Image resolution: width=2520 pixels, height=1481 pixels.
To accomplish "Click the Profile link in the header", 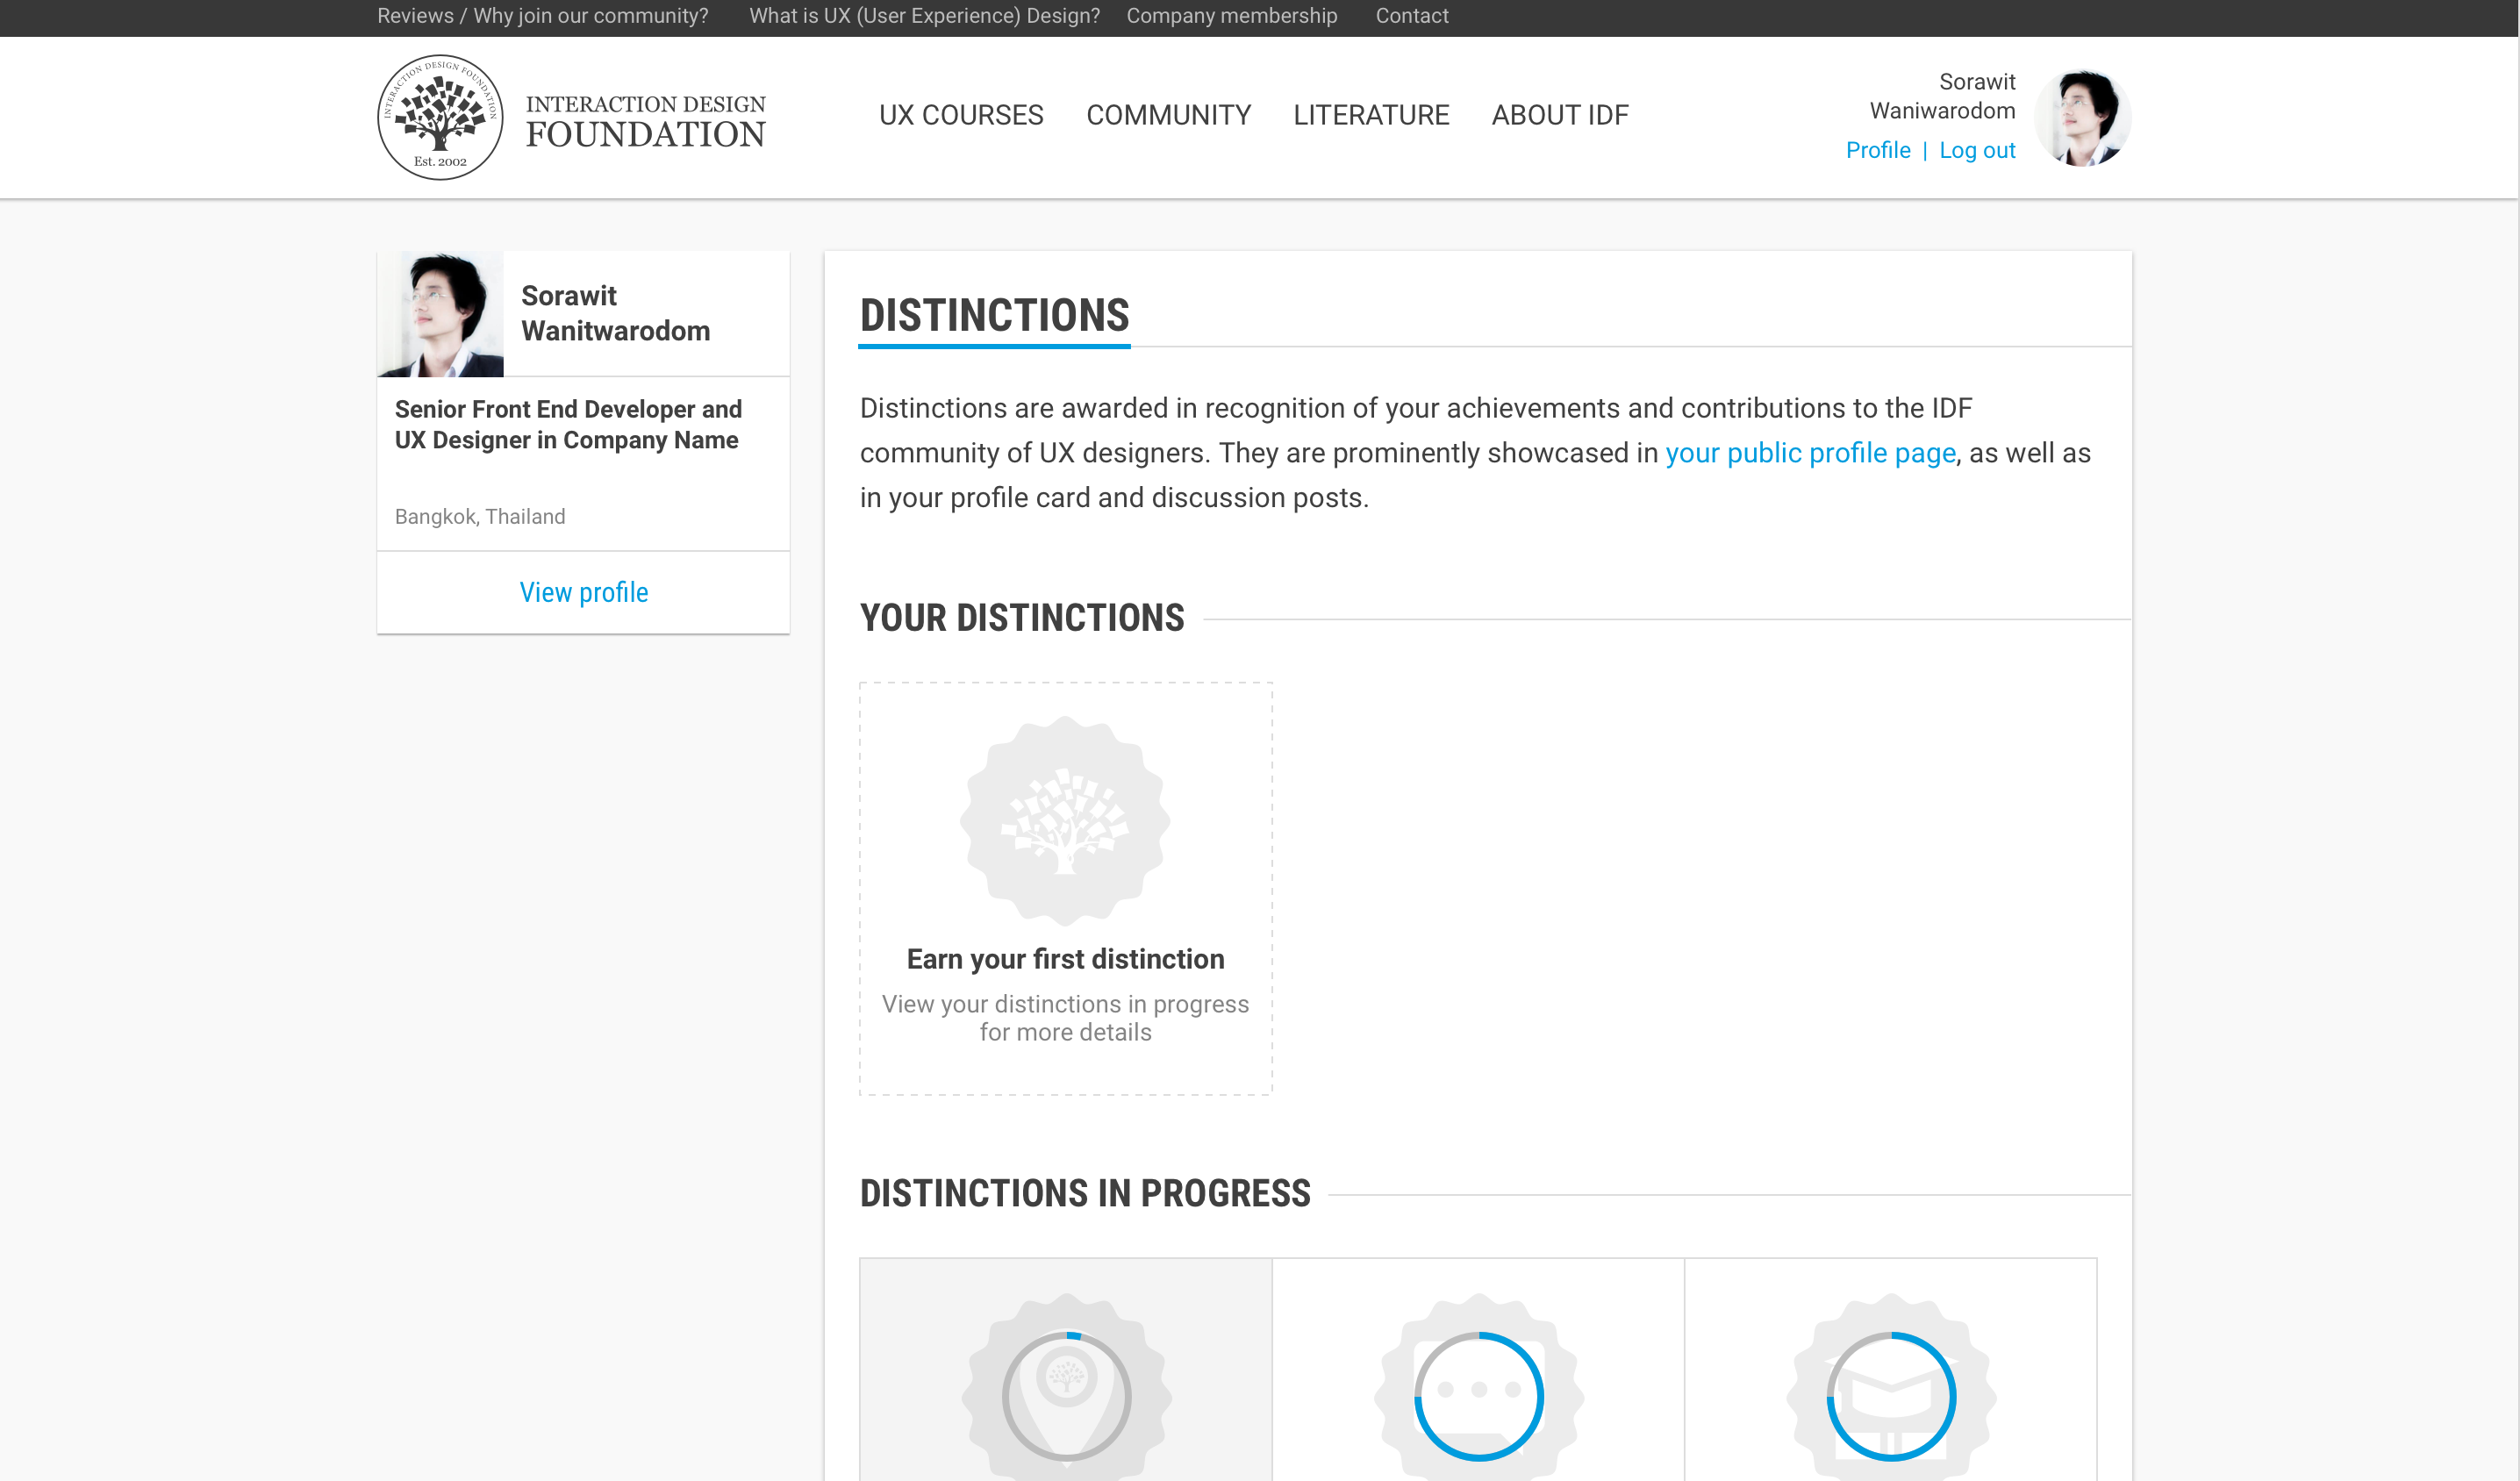I will click(x=1879, y=149).
